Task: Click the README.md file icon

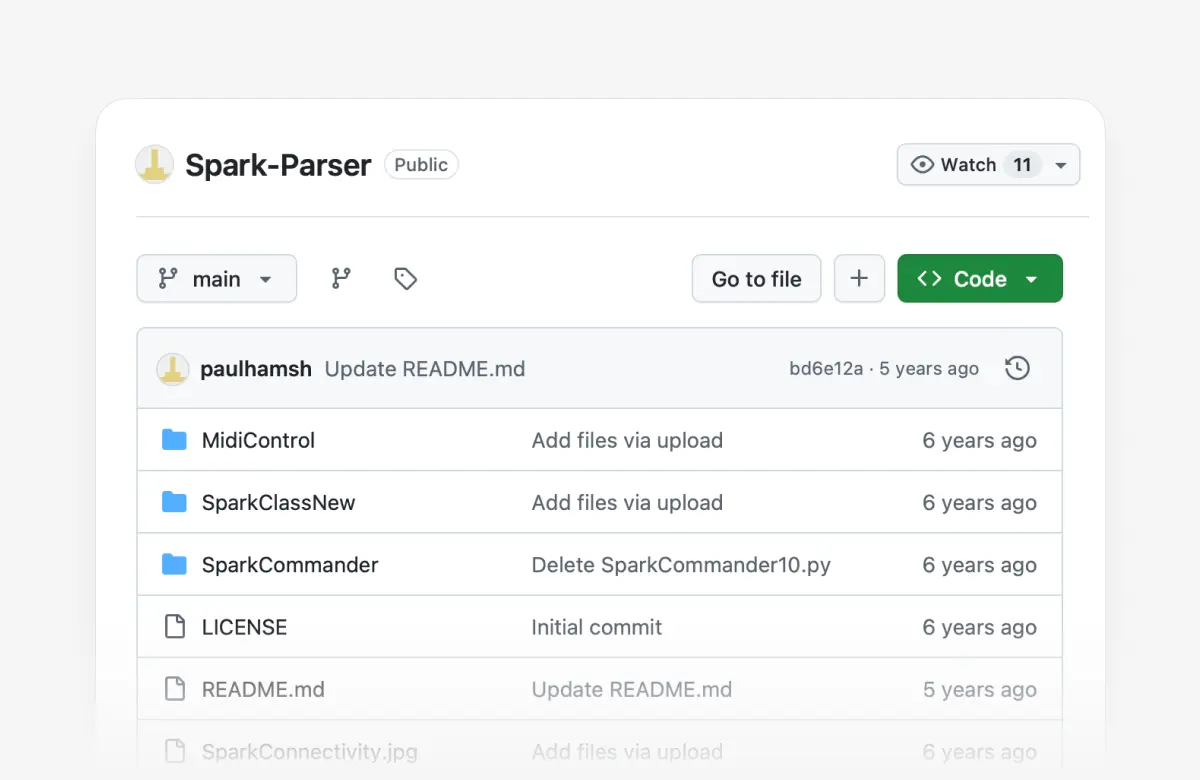Action: 174,689
